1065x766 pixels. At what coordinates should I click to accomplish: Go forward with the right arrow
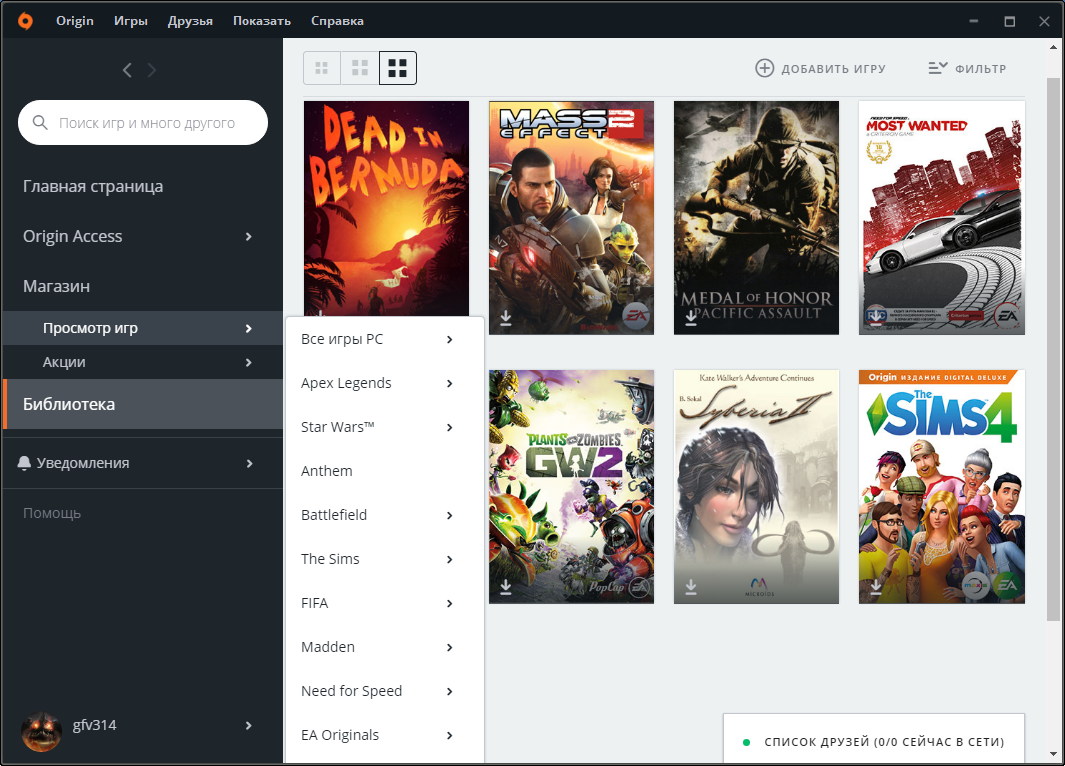151,70
